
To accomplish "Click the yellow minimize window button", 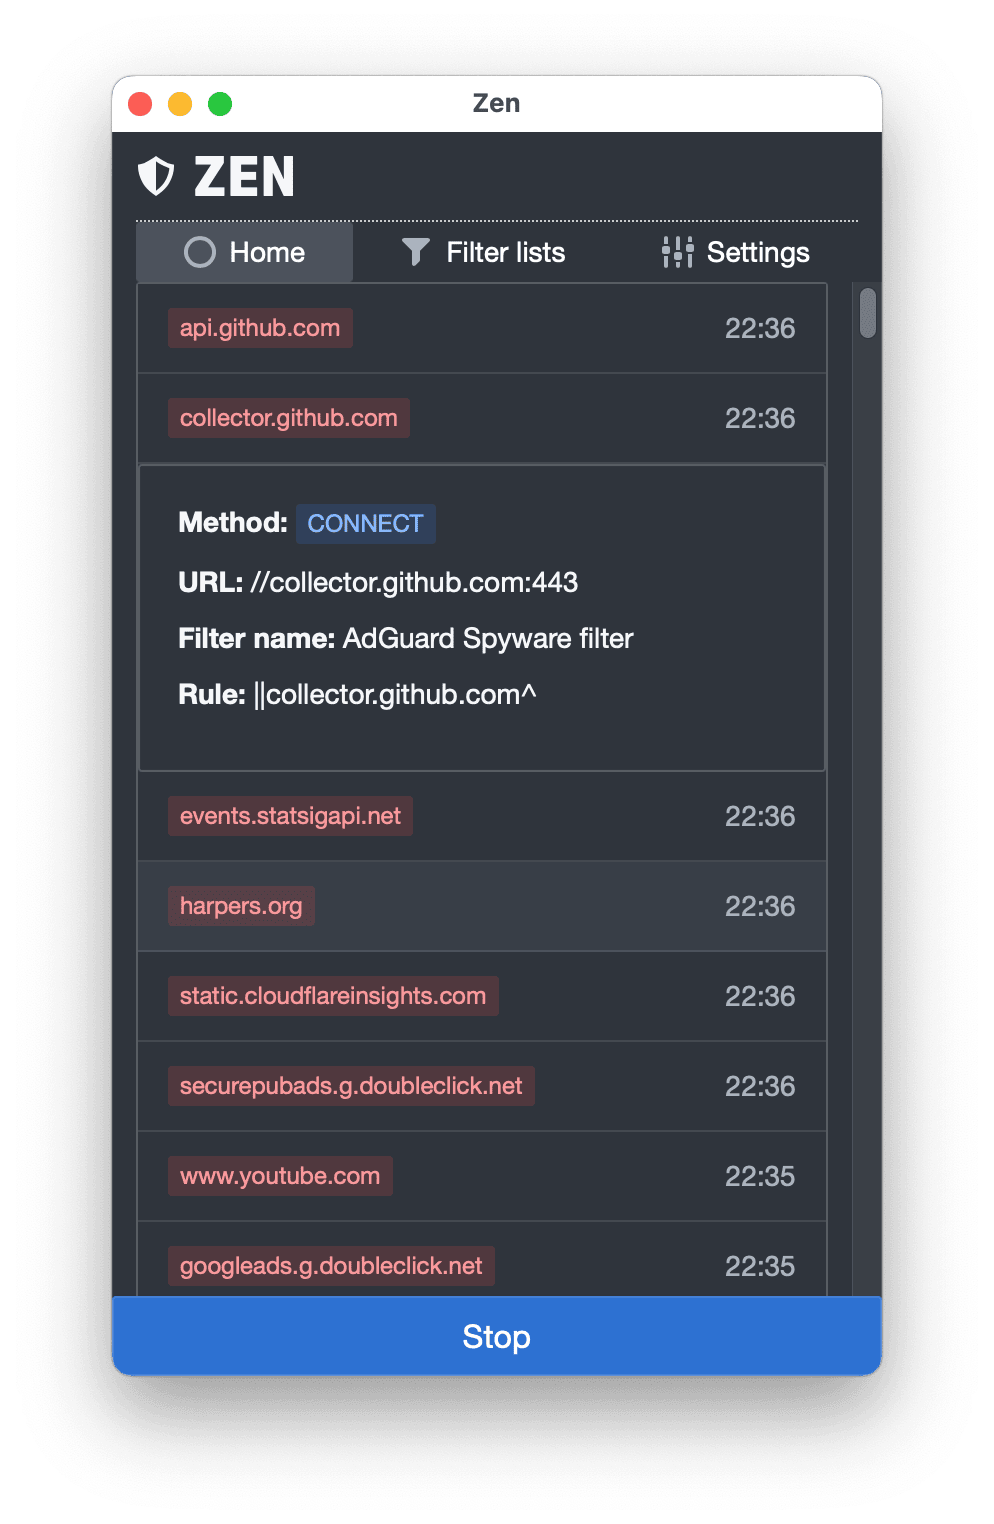I will 180,104.
